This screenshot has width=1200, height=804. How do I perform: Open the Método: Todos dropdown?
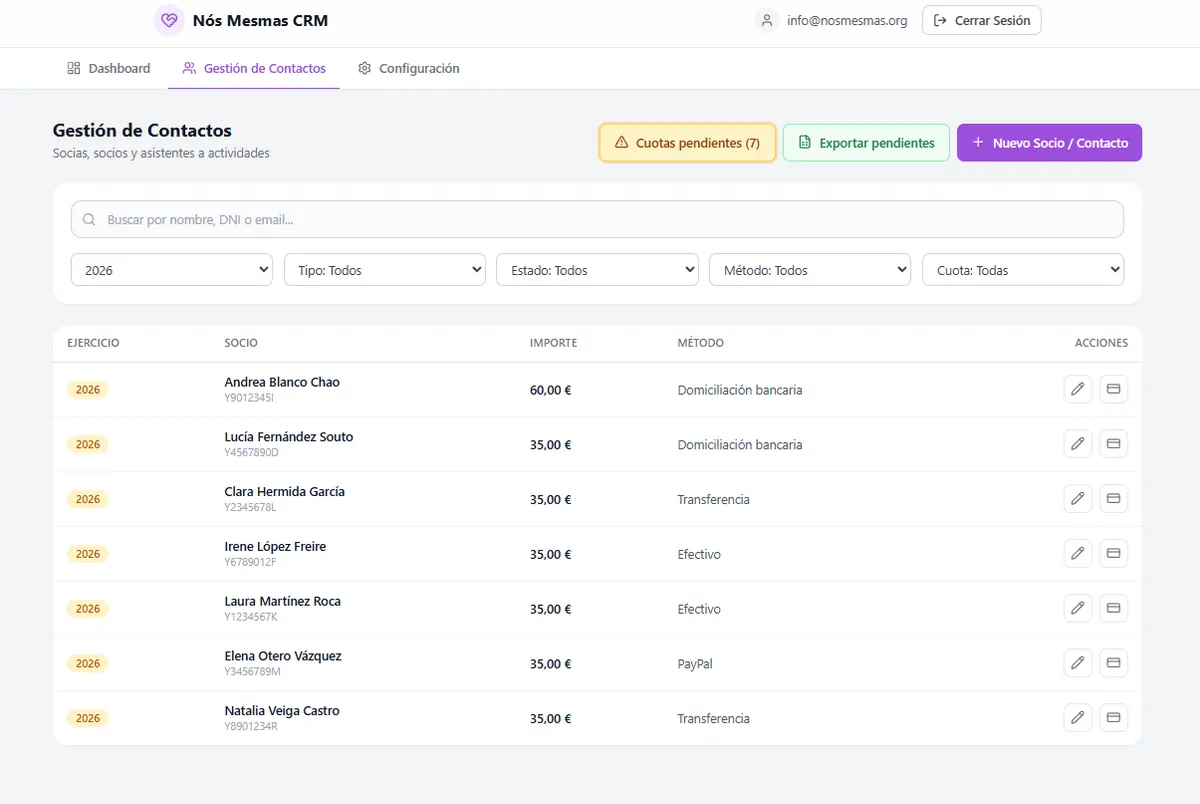(810, 270)
